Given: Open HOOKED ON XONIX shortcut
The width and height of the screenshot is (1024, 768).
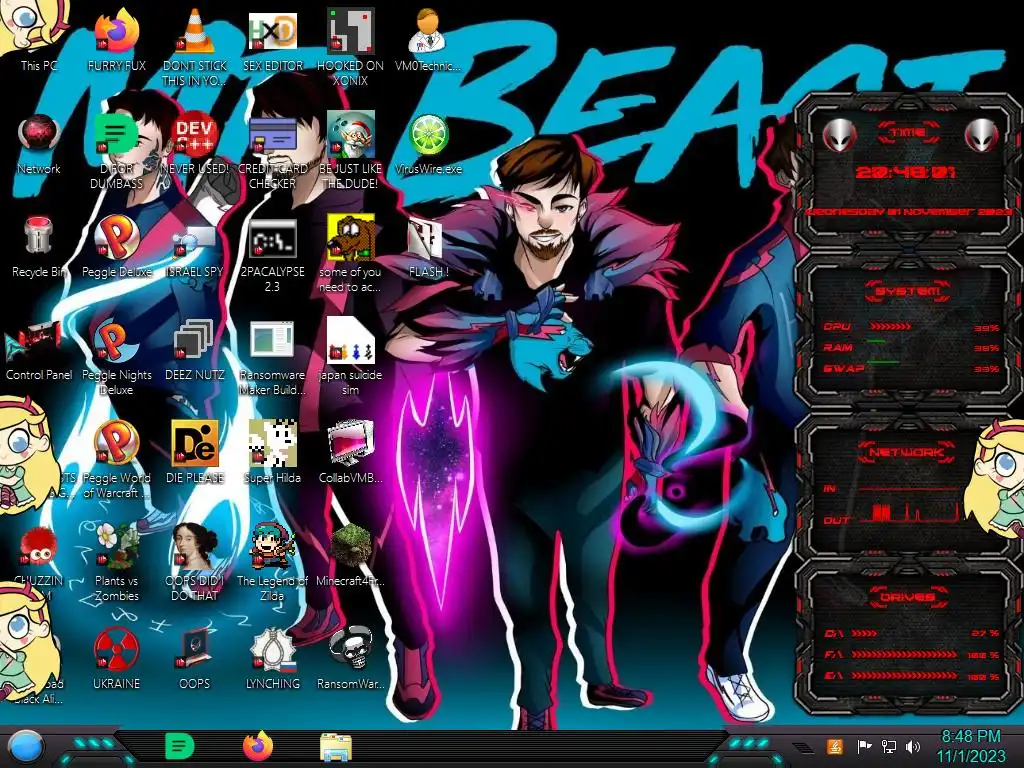Looking at the screenshot, I should [350, 47].
